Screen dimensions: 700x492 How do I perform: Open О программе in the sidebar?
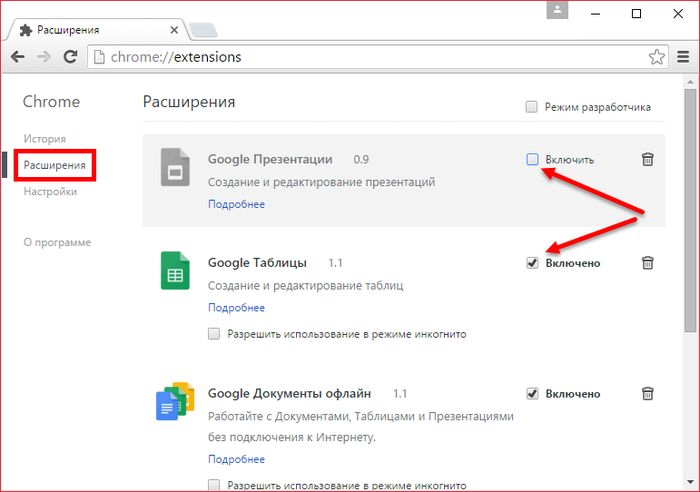click(57, 242)
